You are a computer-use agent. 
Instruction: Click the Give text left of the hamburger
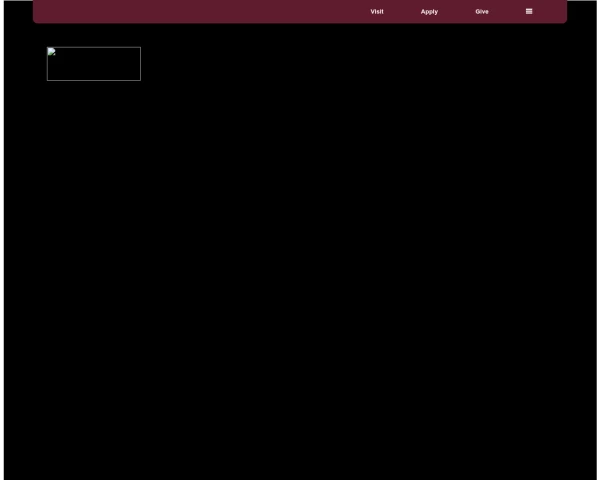tap(482, 11)
